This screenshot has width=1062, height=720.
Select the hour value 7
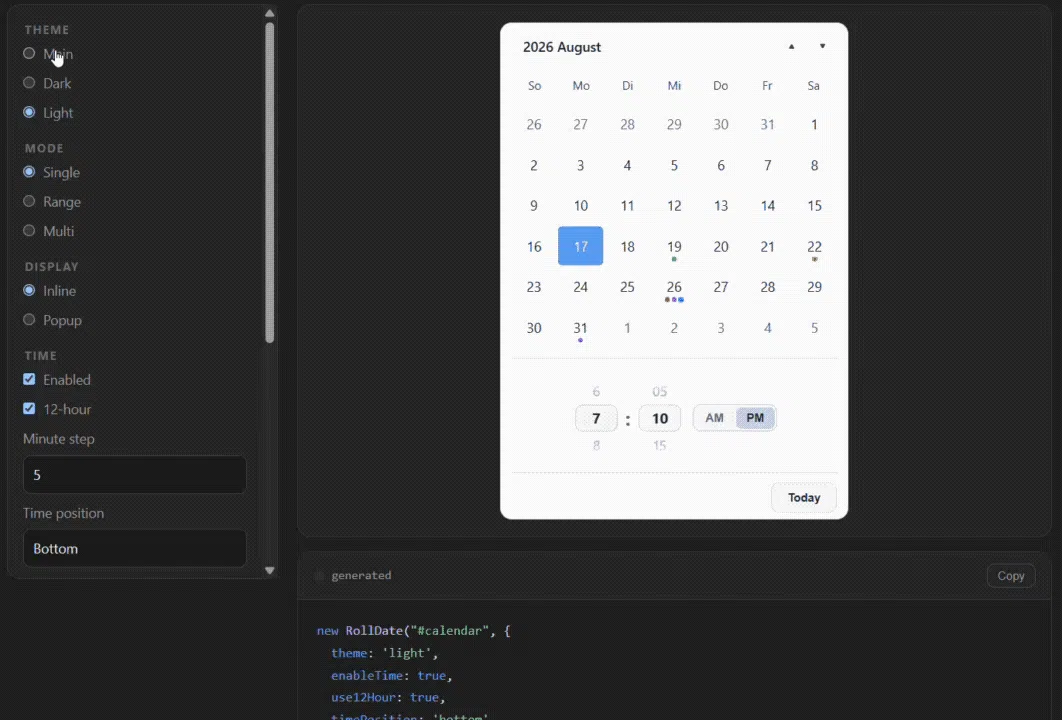(x=596, y=419)
